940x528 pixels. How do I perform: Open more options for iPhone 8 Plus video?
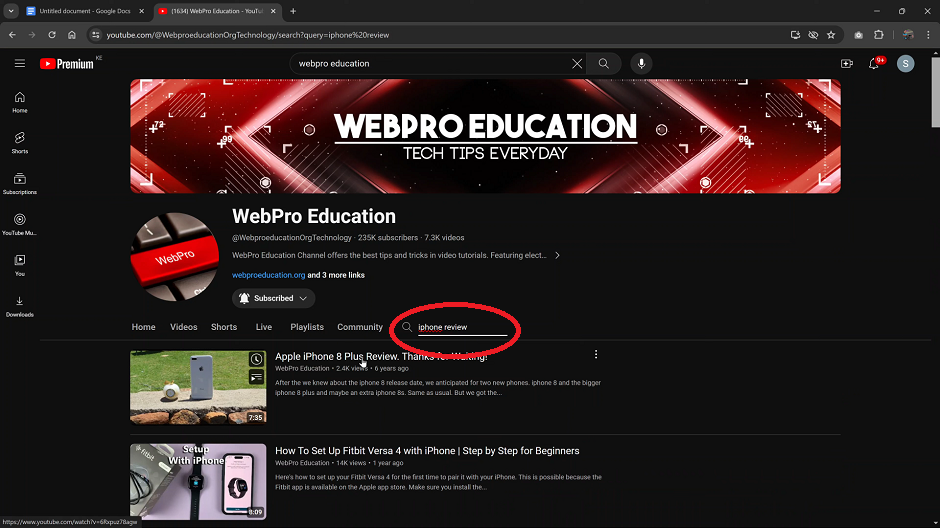tap(596, 355)
